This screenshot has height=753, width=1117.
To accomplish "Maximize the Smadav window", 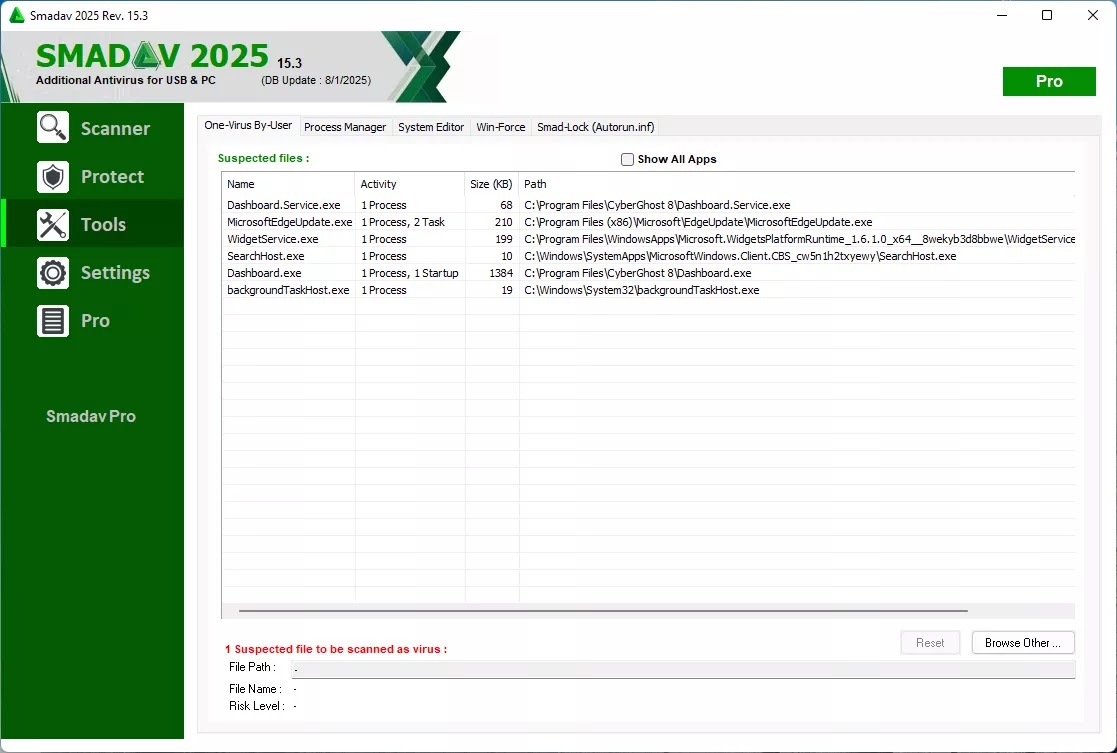I will [x=1047, y=15].
